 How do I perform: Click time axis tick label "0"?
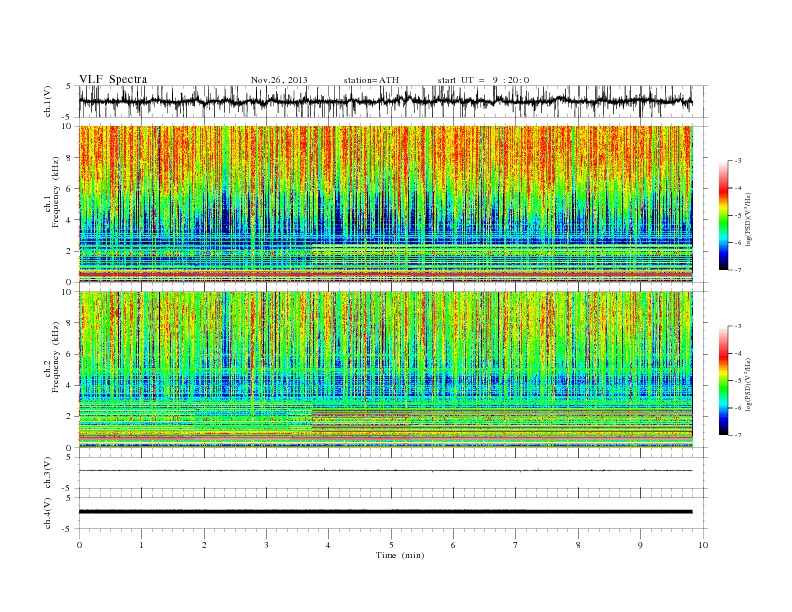[79, 545]
